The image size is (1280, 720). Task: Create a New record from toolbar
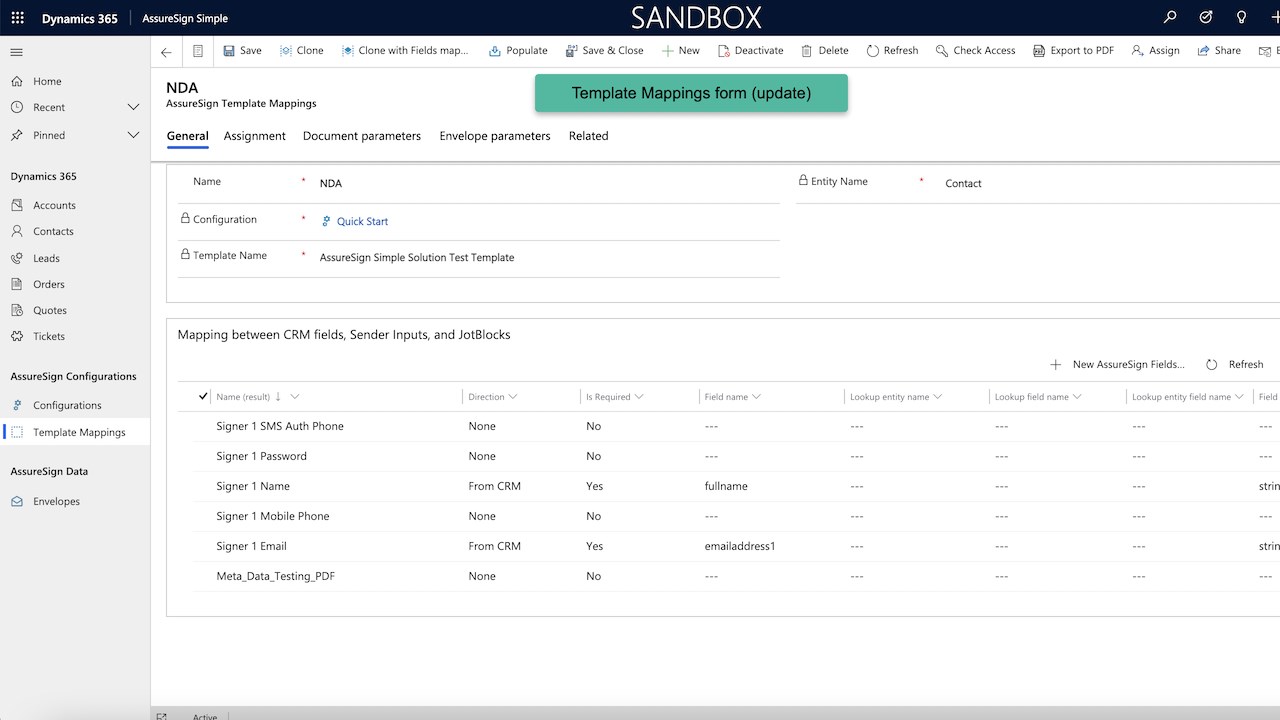681,51
